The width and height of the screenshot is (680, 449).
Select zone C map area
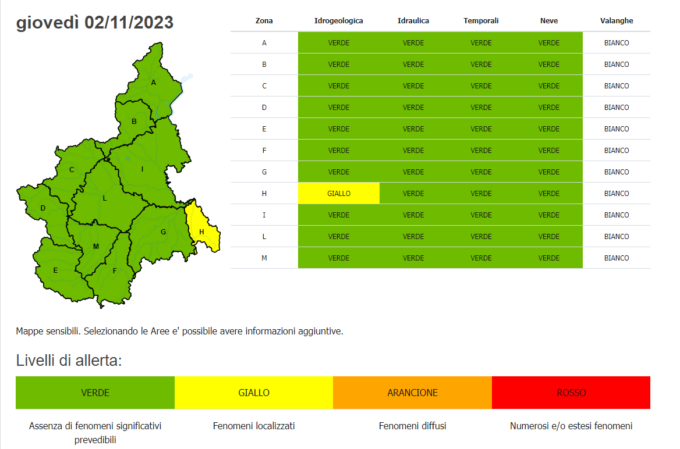tap(71, 170)
